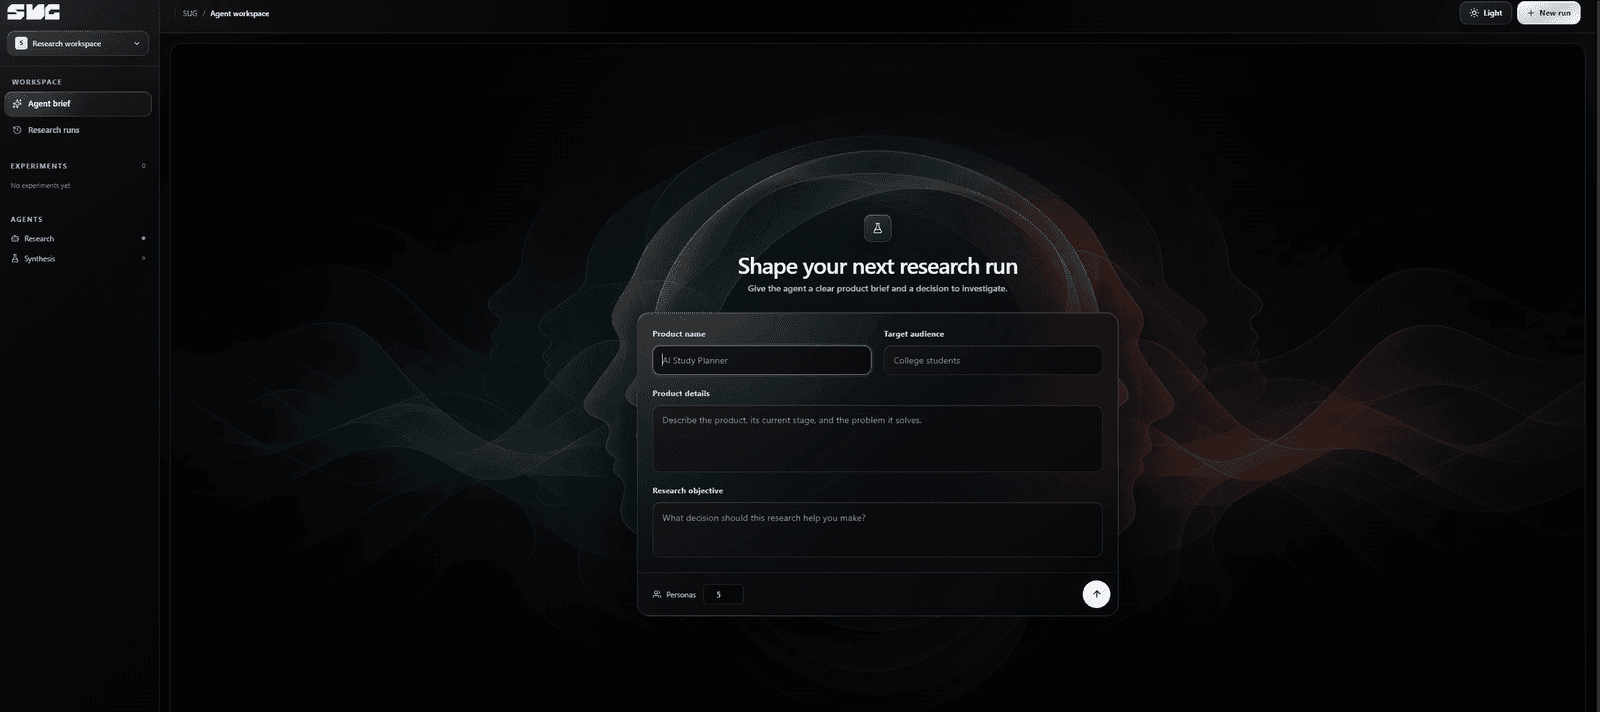This screenshot has height=712, width=1600.
Task: Open the Research workspace switcher dropdown
Action: click(x=78, y=43)
